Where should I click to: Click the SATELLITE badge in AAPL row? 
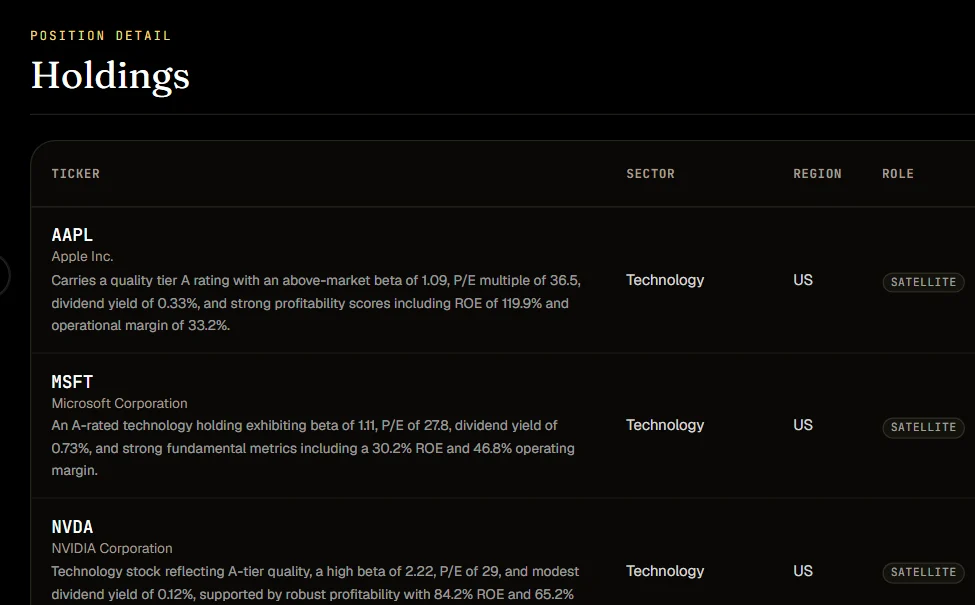[x=923, y=282]
